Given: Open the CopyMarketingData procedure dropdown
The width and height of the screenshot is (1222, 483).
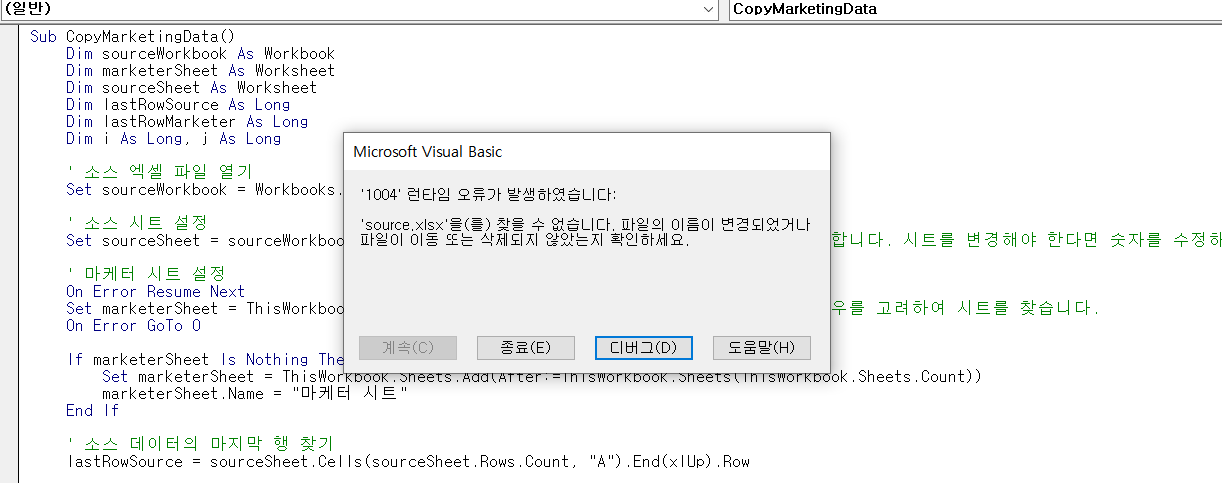Looking at the screenshot, I should (975, 9).
